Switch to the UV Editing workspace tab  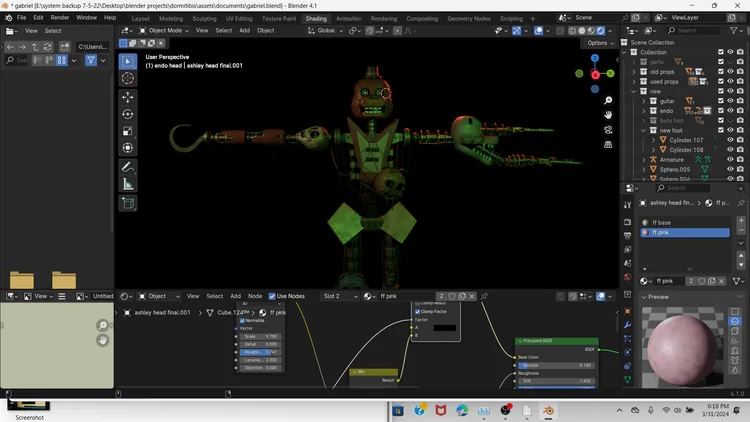click(239, 19)
